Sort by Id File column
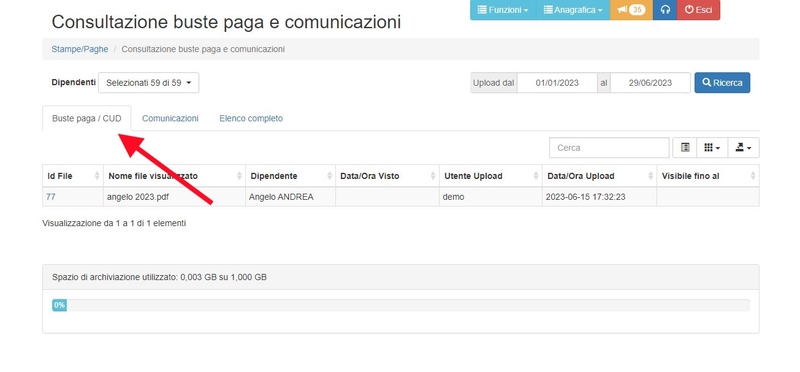Screen dimensions: 800x372 coord(73,176)
